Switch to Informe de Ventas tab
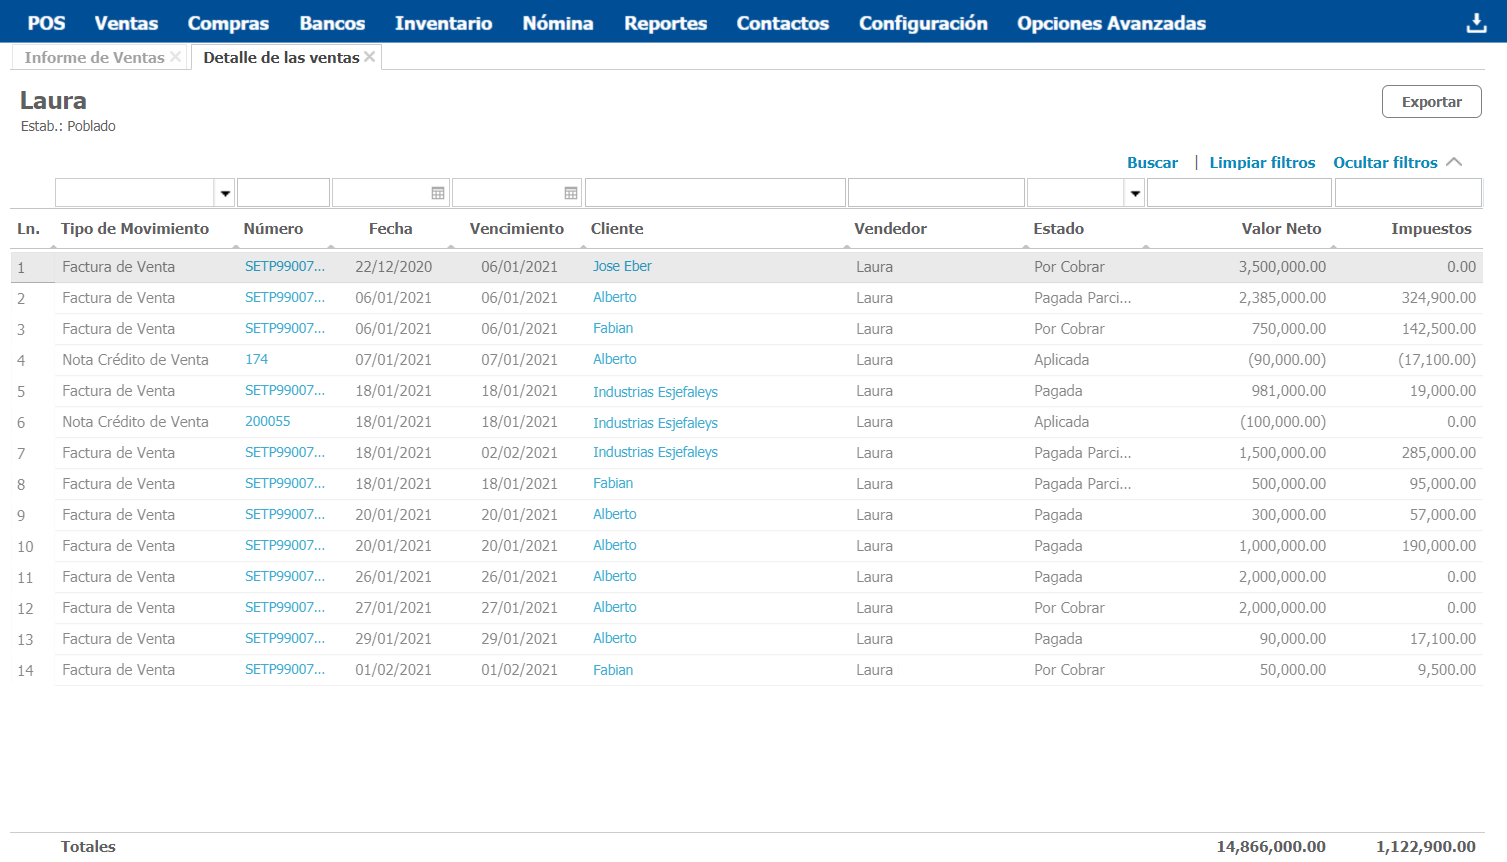This screenshot has width=1507, height=862. [94, 58]
